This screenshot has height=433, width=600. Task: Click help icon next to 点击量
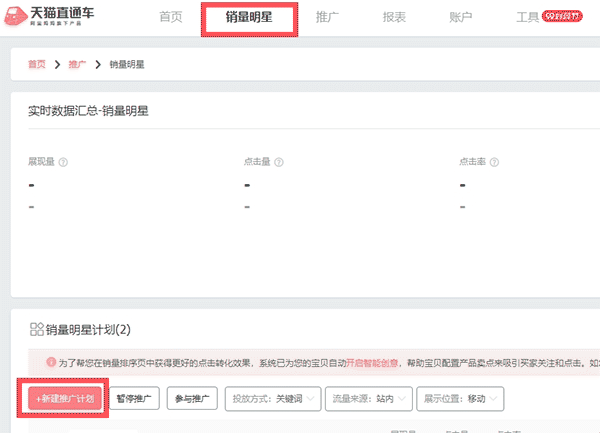279,161
